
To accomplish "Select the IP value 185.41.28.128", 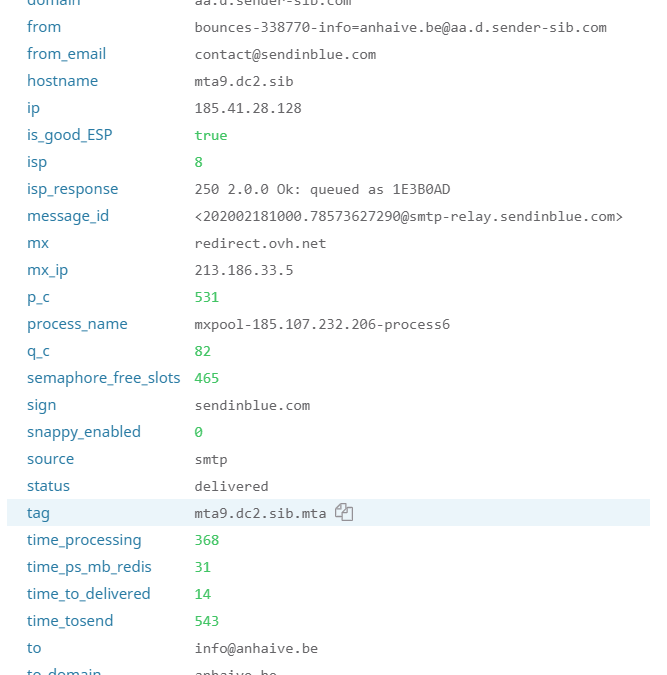I will [248, 108].
